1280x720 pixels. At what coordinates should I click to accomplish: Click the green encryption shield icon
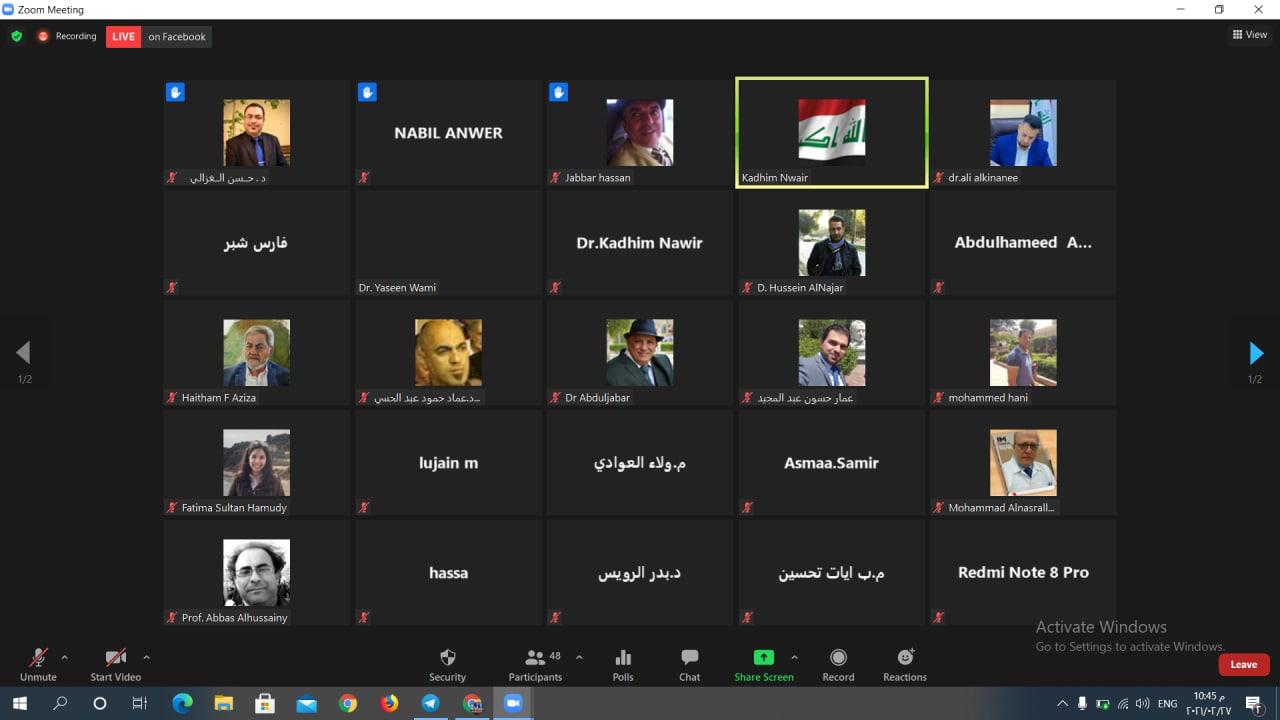pyautogui.click(x=16, y=36)
